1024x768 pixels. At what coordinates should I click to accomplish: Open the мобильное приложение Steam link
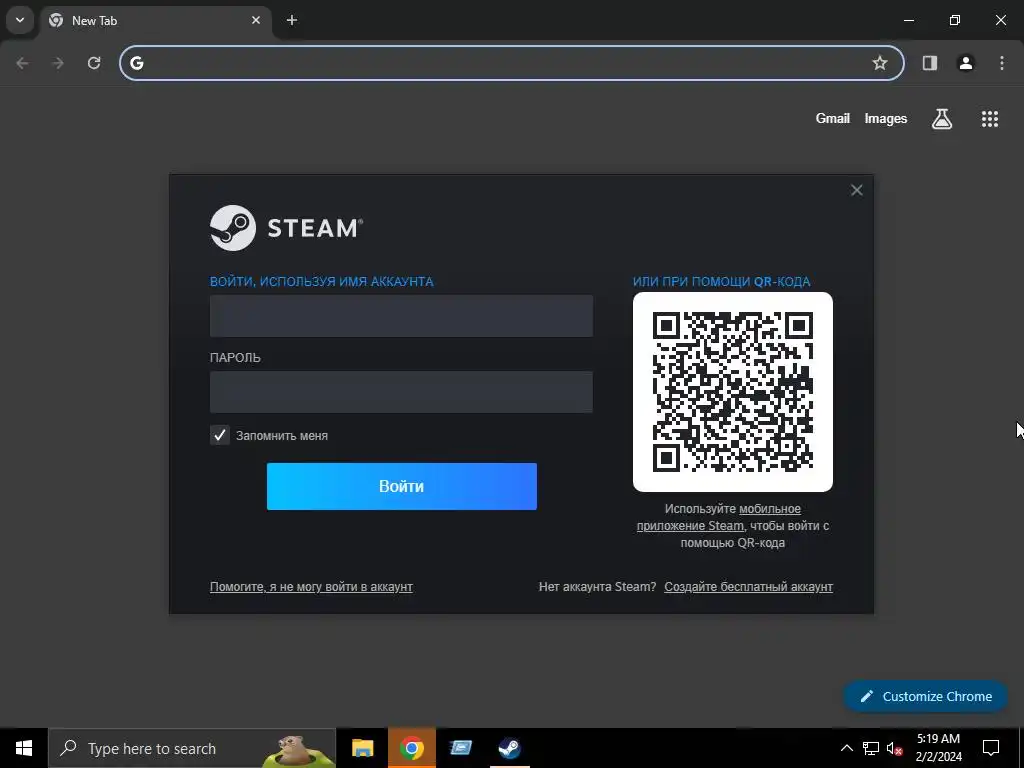(x=718, y=517)
